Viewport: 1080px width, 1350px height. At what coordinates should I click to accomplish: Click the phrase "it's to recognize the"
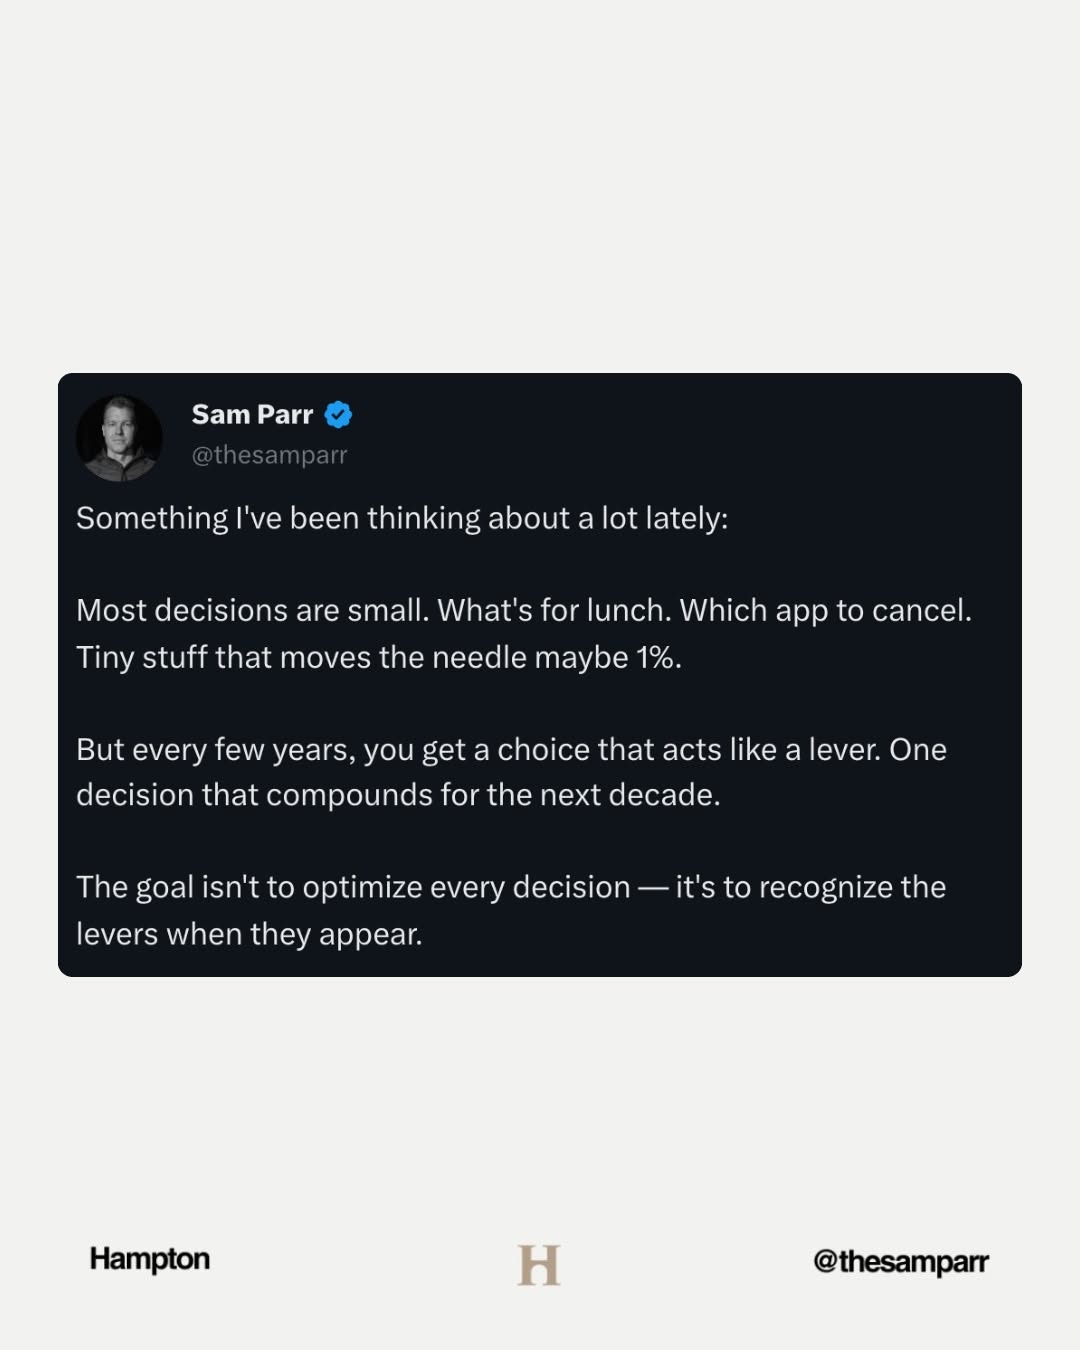810,887
